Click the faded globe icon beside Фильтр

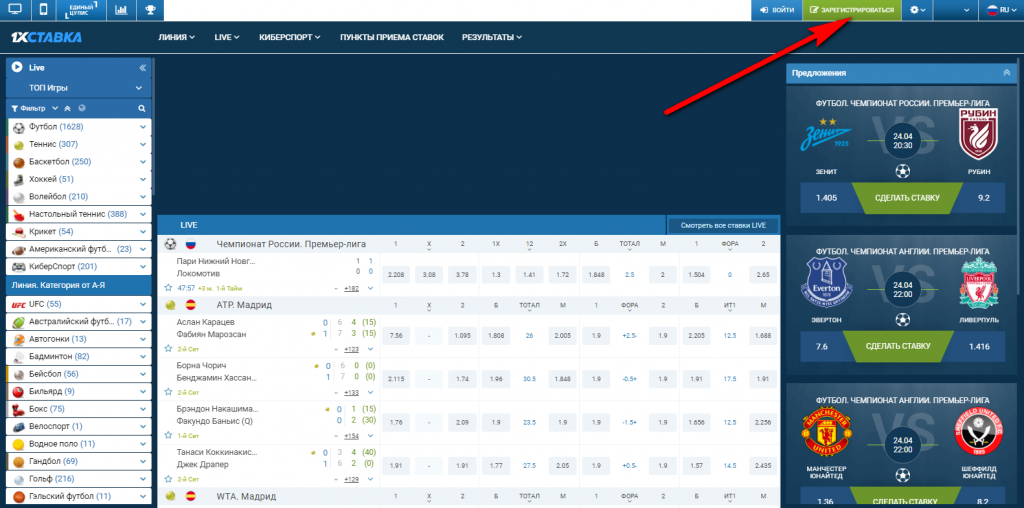[82, 108]
